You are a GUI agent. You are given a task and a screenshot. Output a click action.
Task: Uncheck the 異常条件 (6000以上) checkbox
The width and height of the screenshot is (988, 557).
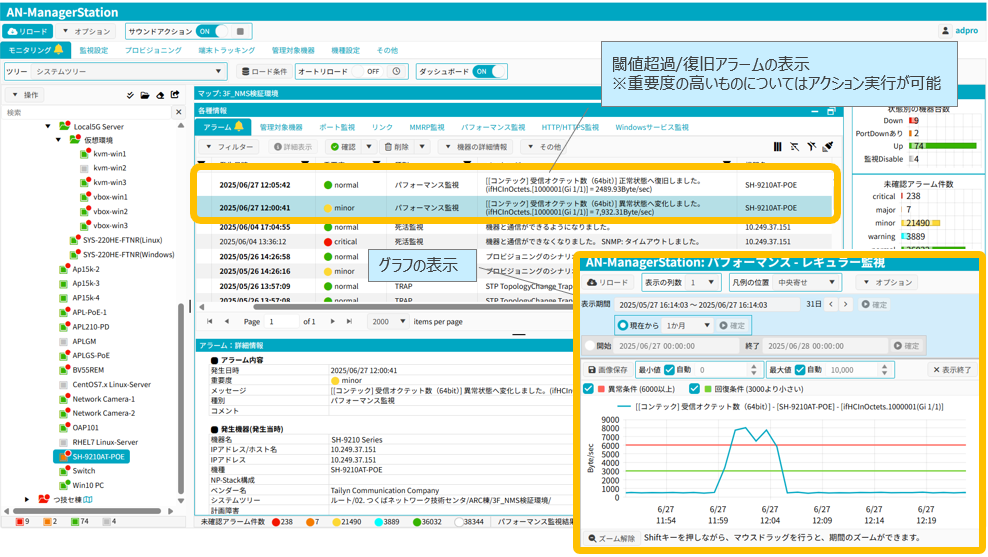589,389
